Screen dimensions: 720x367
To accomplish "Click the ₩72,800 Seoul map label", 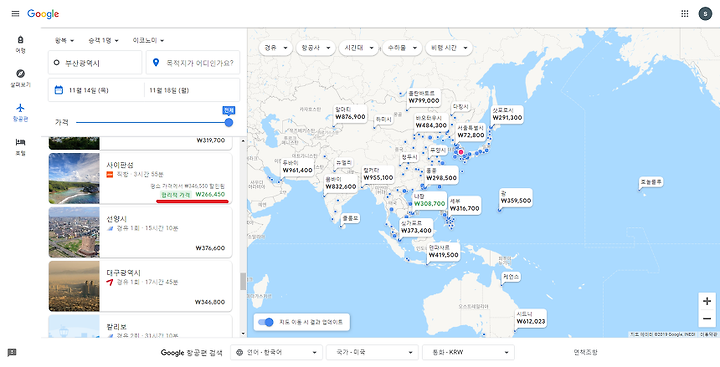I will 471,131.
